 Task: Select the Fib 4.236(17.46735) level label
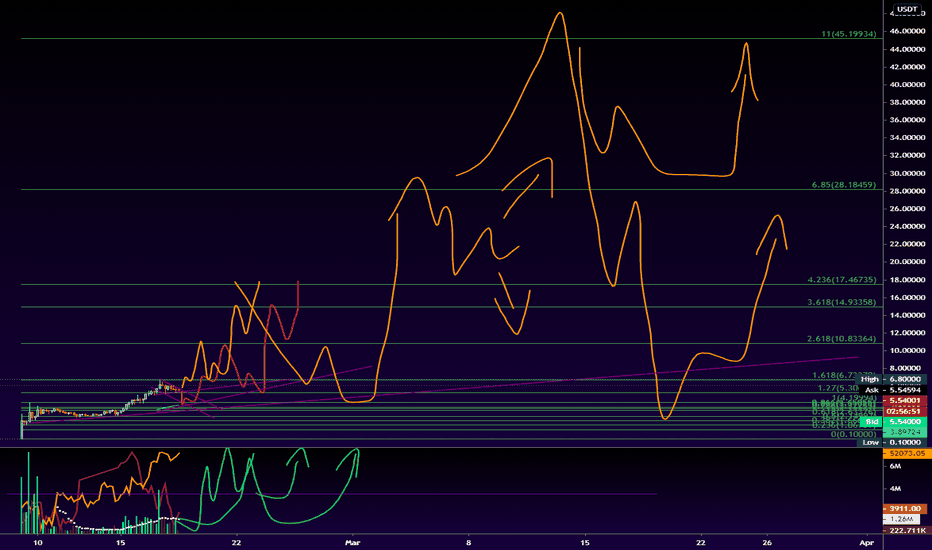pyautogui.click(x=842, y=279)
